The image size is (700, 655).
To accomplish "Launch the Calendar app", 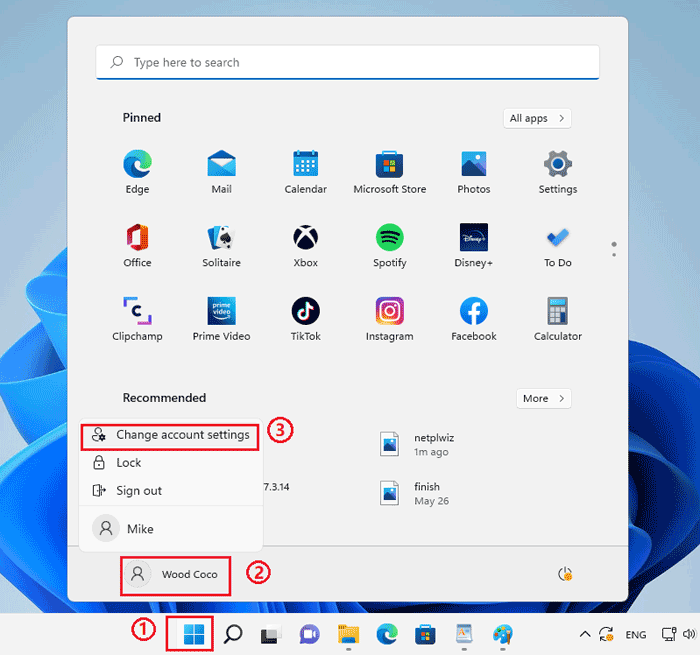I will tap(305, 172).
